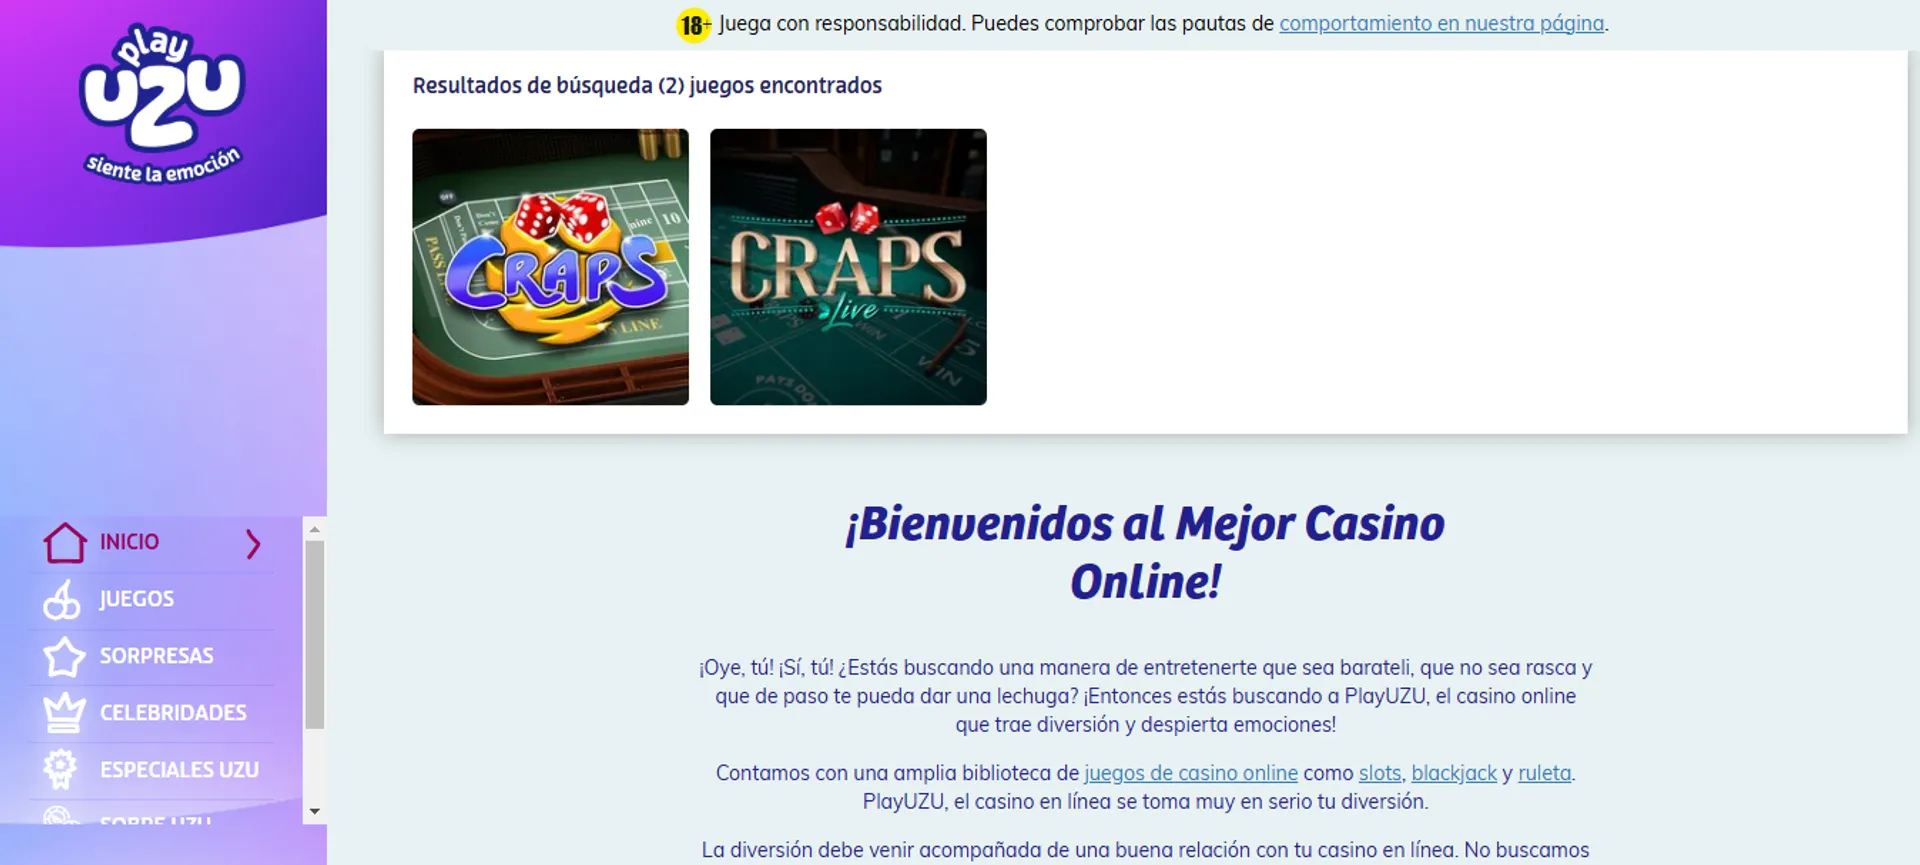The width and height of the screenshot is (1920, 865).
Task: Click the PlayUZU logo
Action: (162, 104)
